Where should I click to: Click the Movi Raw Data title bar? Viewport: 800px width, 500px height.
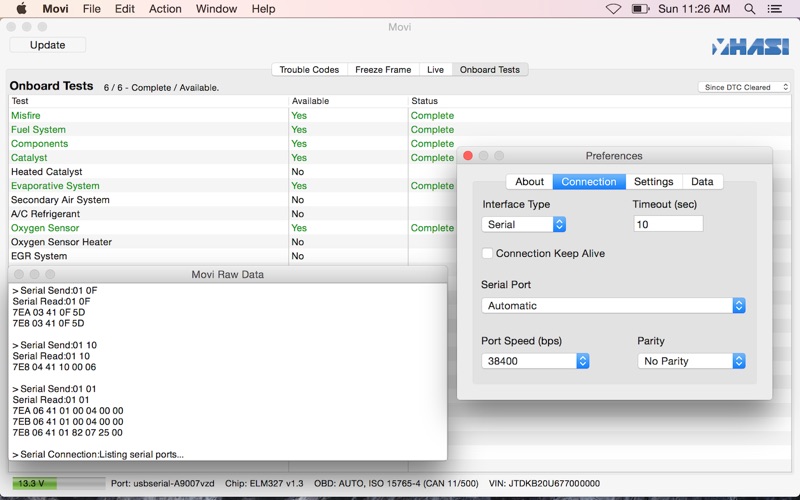228,274
